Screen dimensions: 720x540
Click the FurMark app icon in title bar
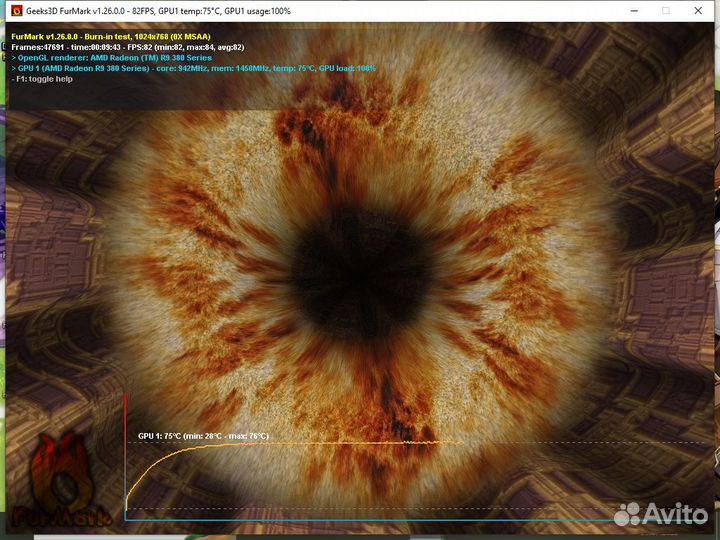(16, 10)
